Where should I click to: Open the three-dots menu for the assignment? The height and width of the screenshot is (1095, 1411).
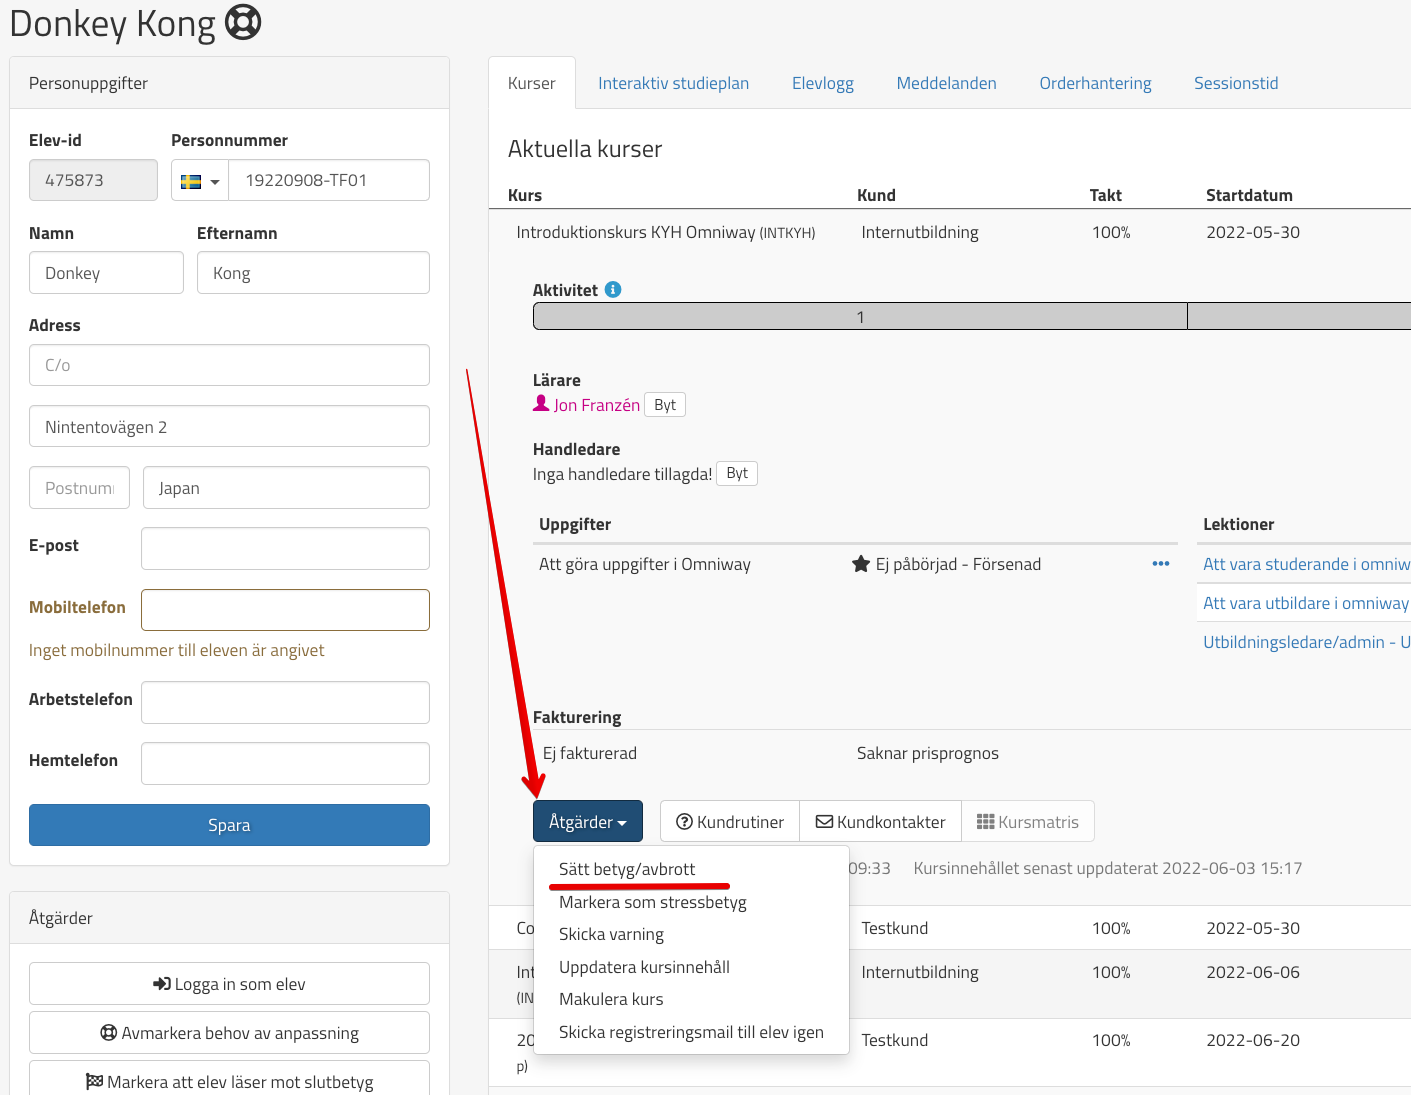coord(1160,564)
